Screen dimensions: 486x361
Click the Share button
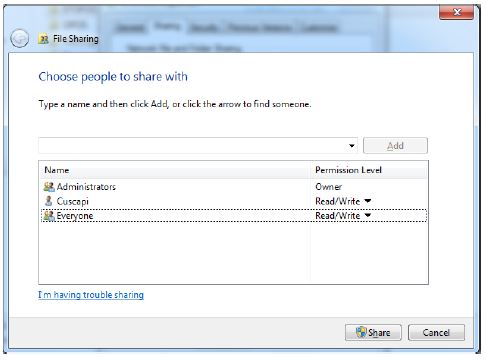[x=373, y=332]
